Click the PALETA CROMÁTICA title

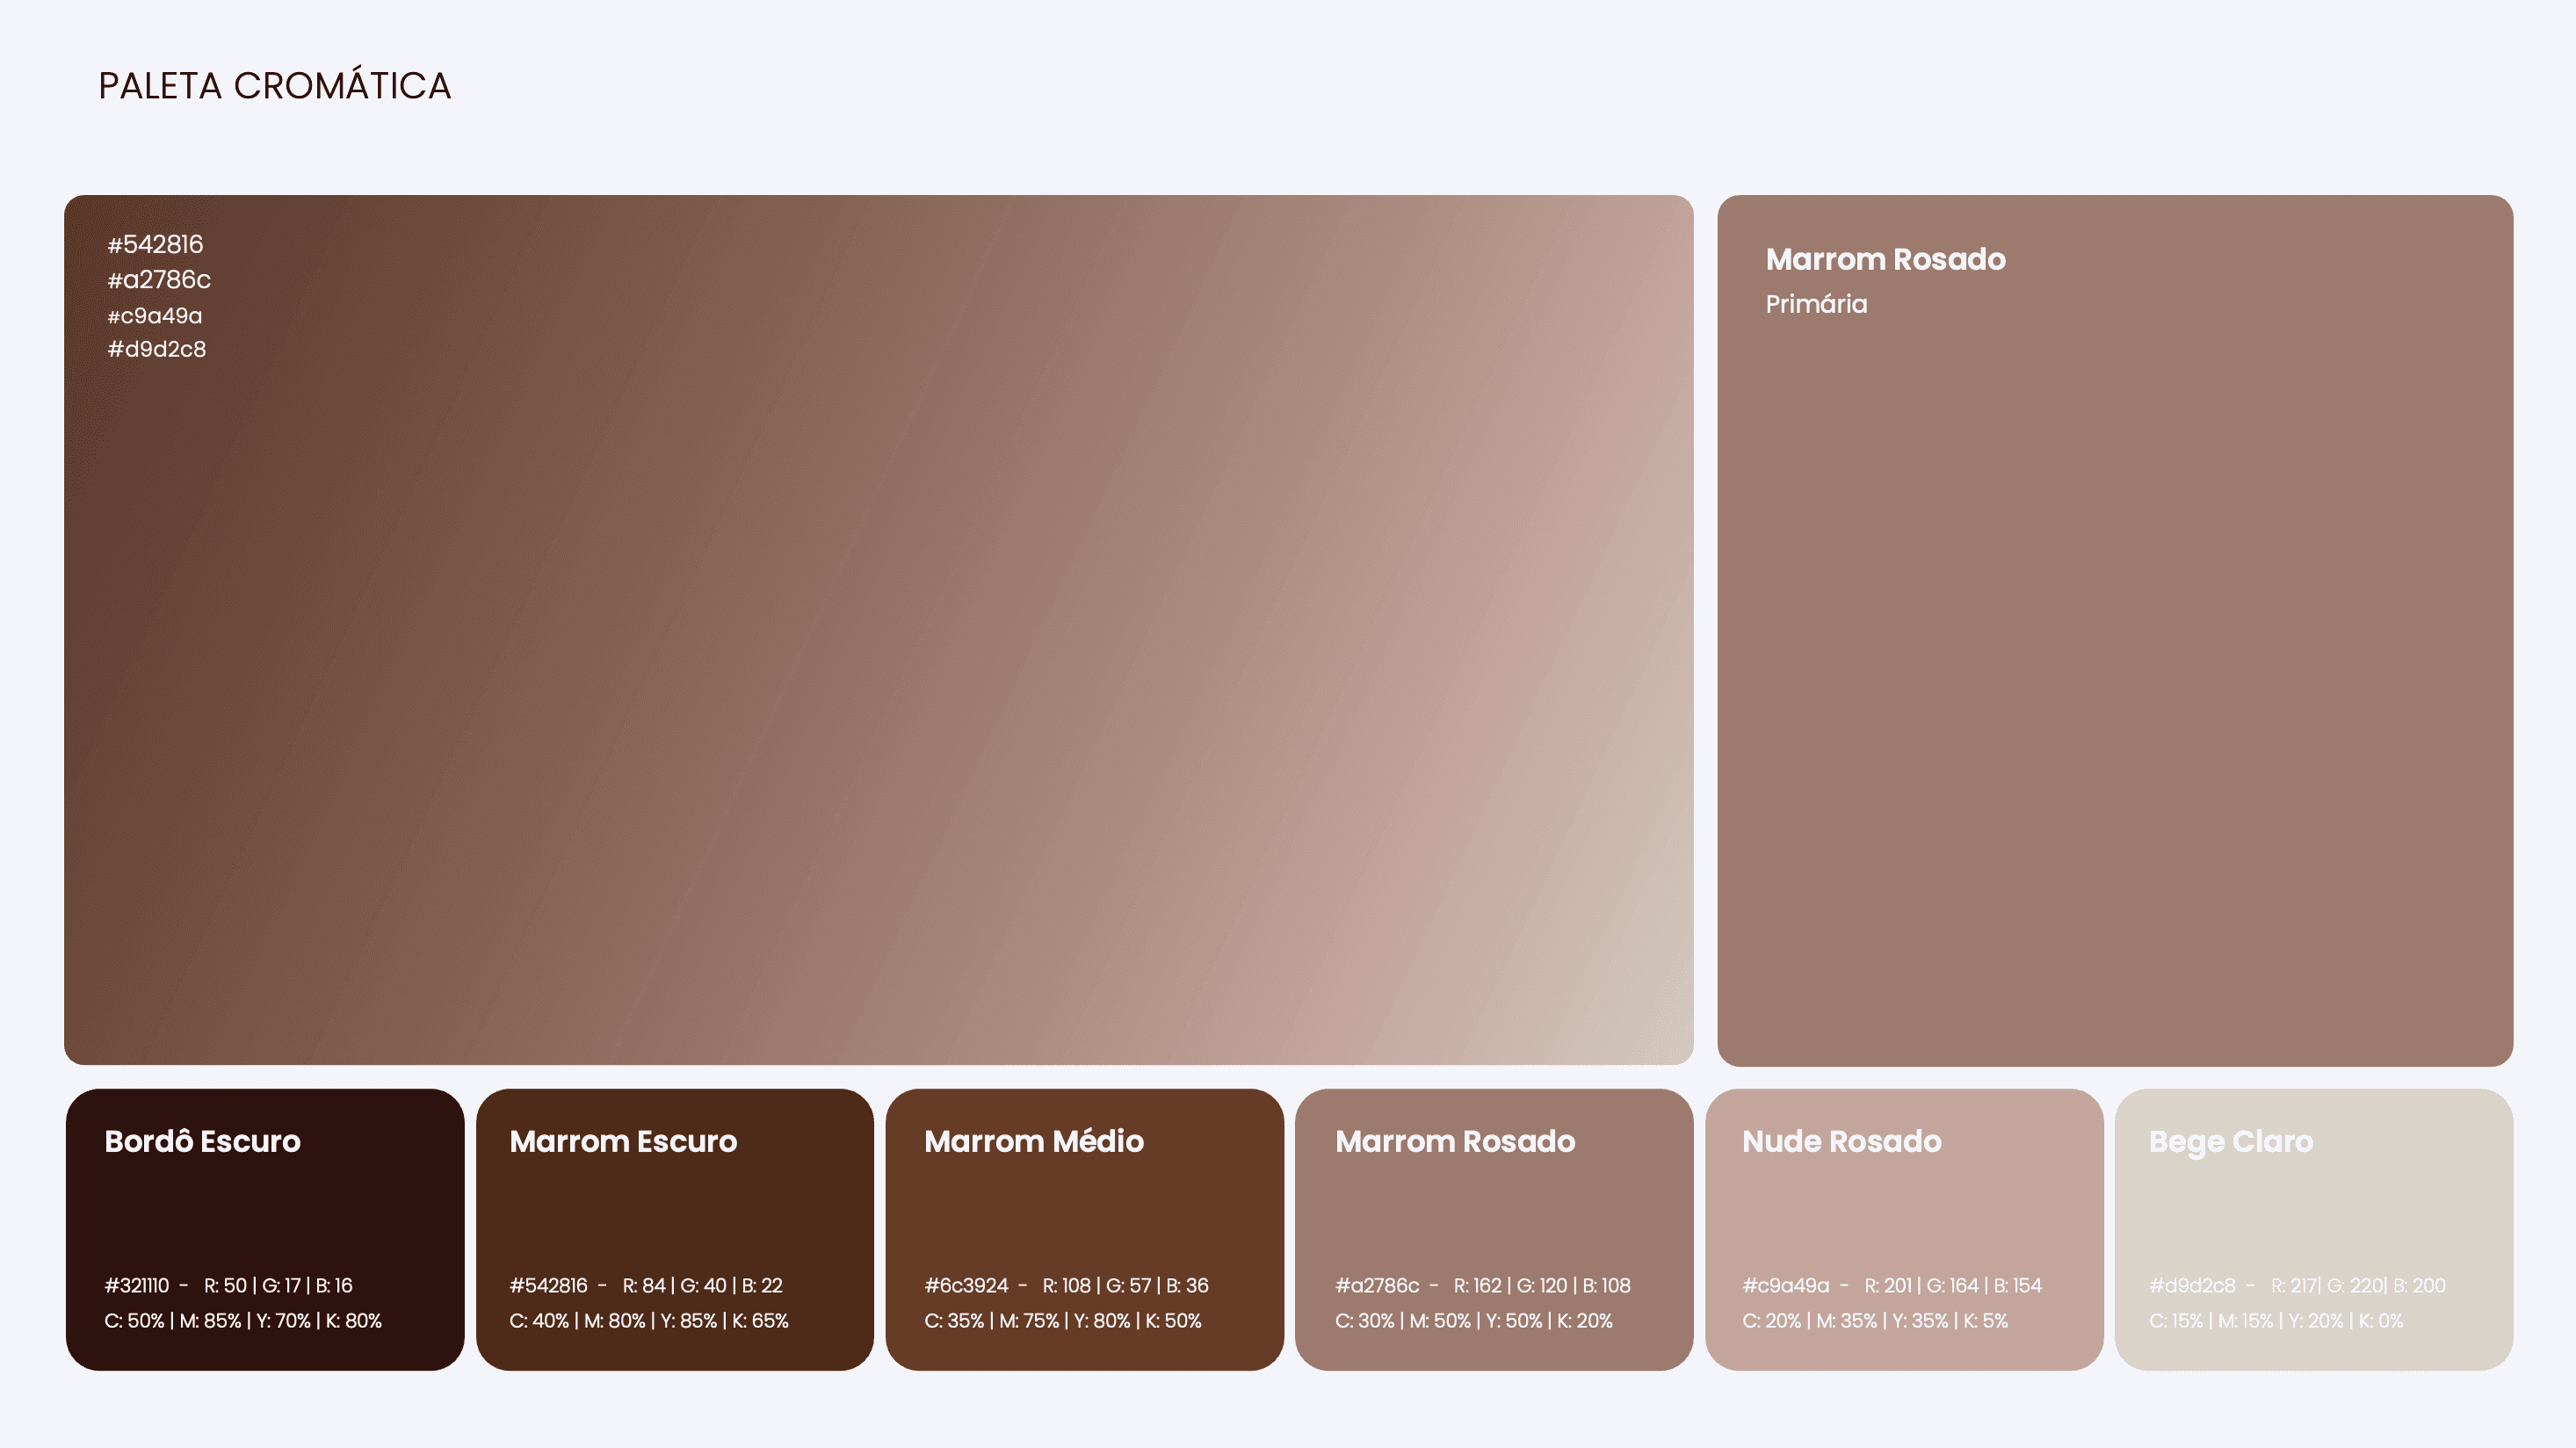[275, 86]
